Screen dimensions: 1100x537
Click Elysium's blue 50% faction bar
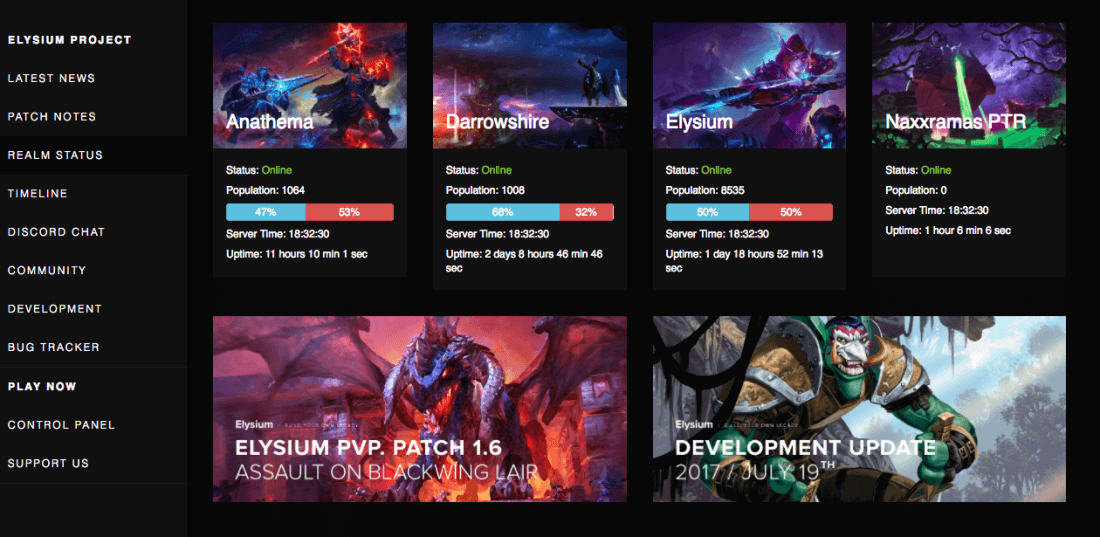pos(707,212)
